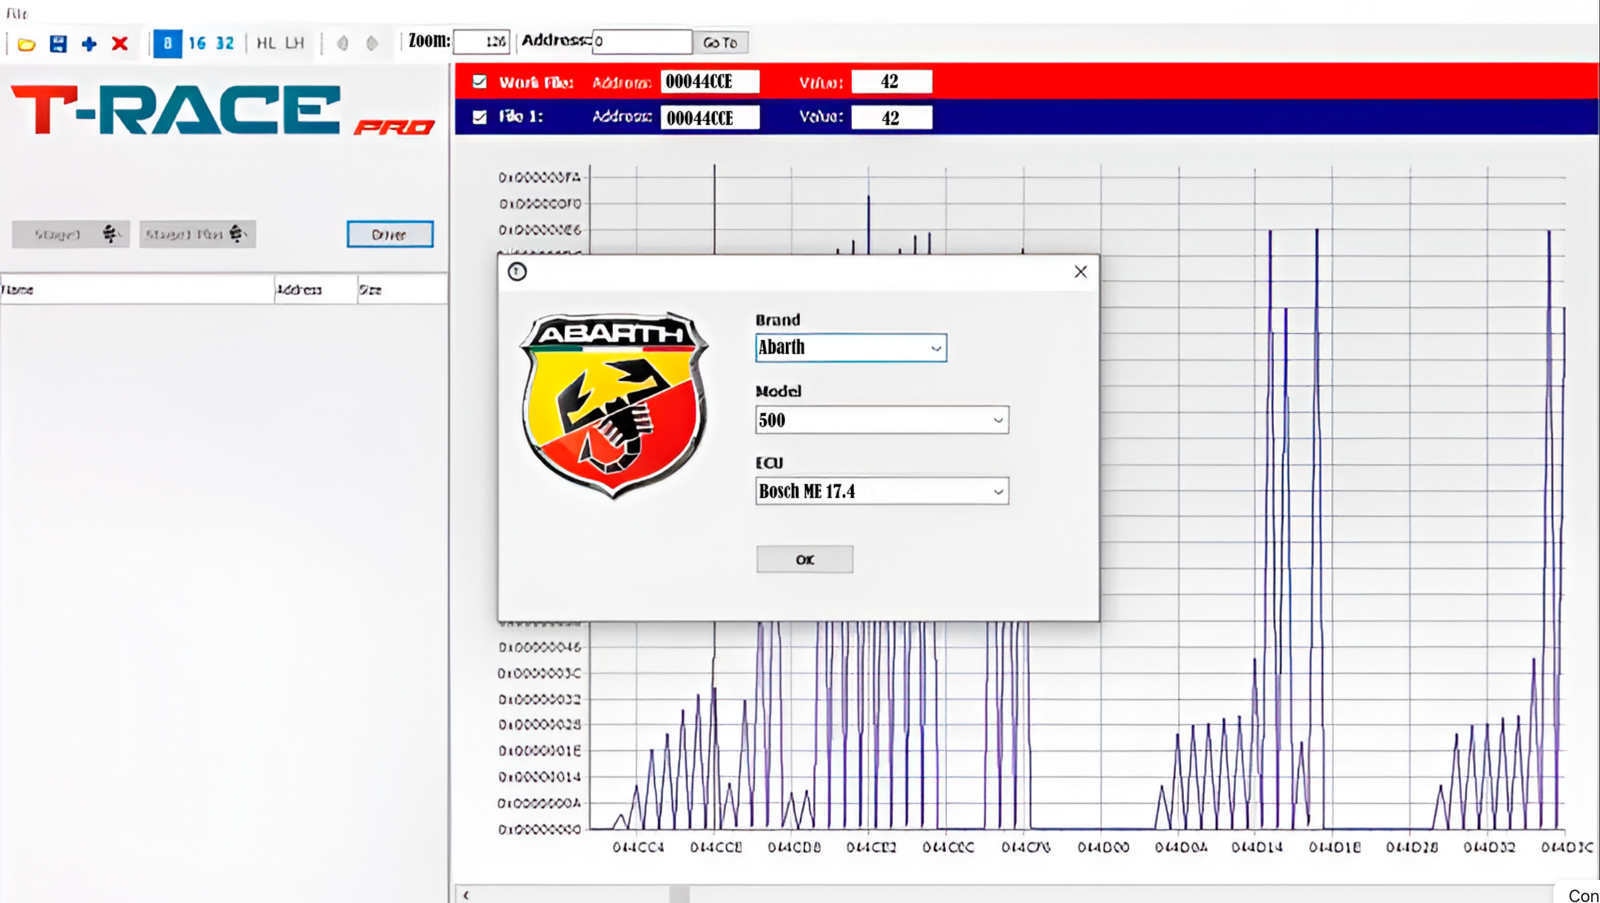
Task: Open a file using the folder icon
Action: 27,43
